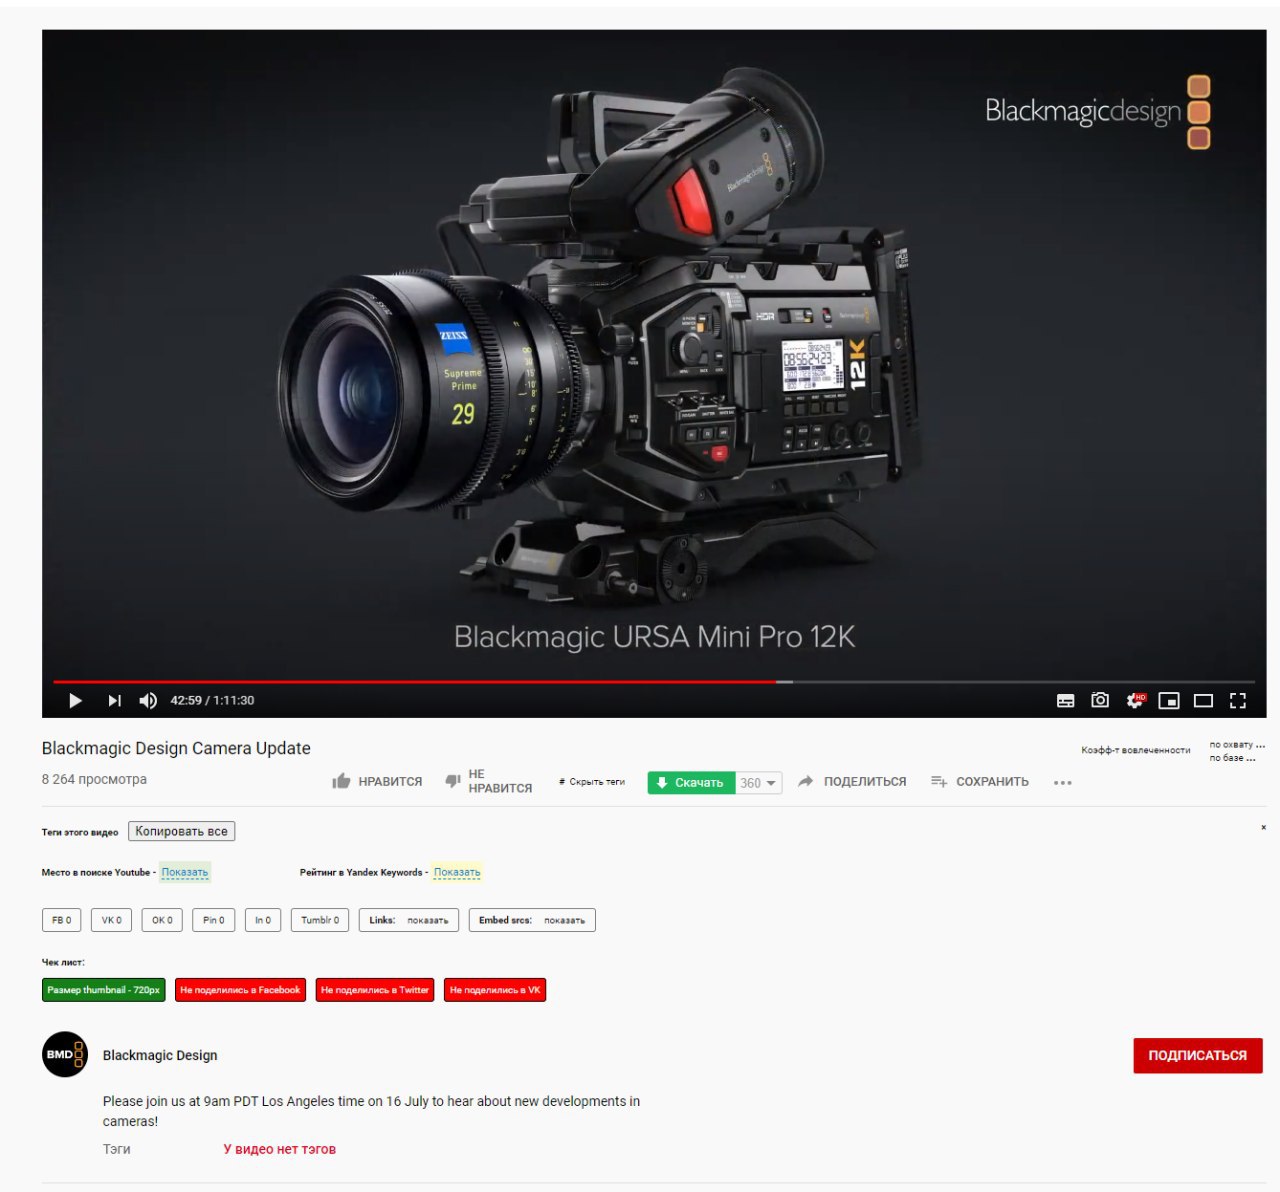1280x1192 pixels.
Task: Click the video title Blackmagic Design Camera Update
Action: (x=176, y=748)
